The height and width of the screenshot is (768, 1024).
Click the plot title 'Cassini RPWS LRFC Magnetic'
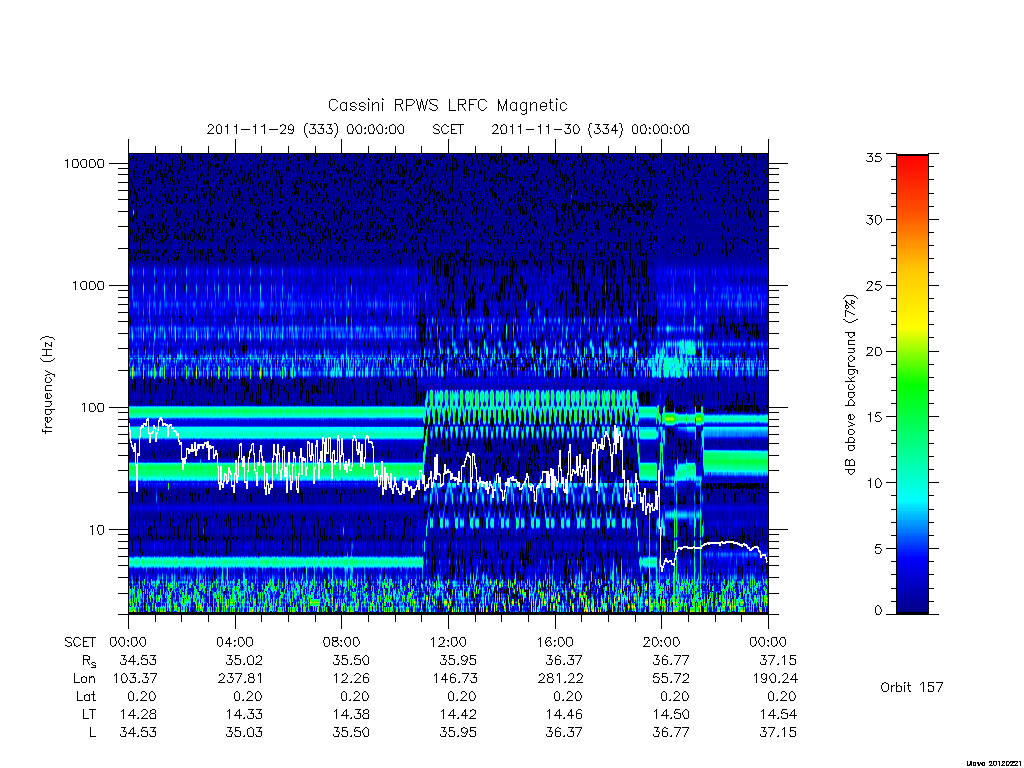(447, 106)
